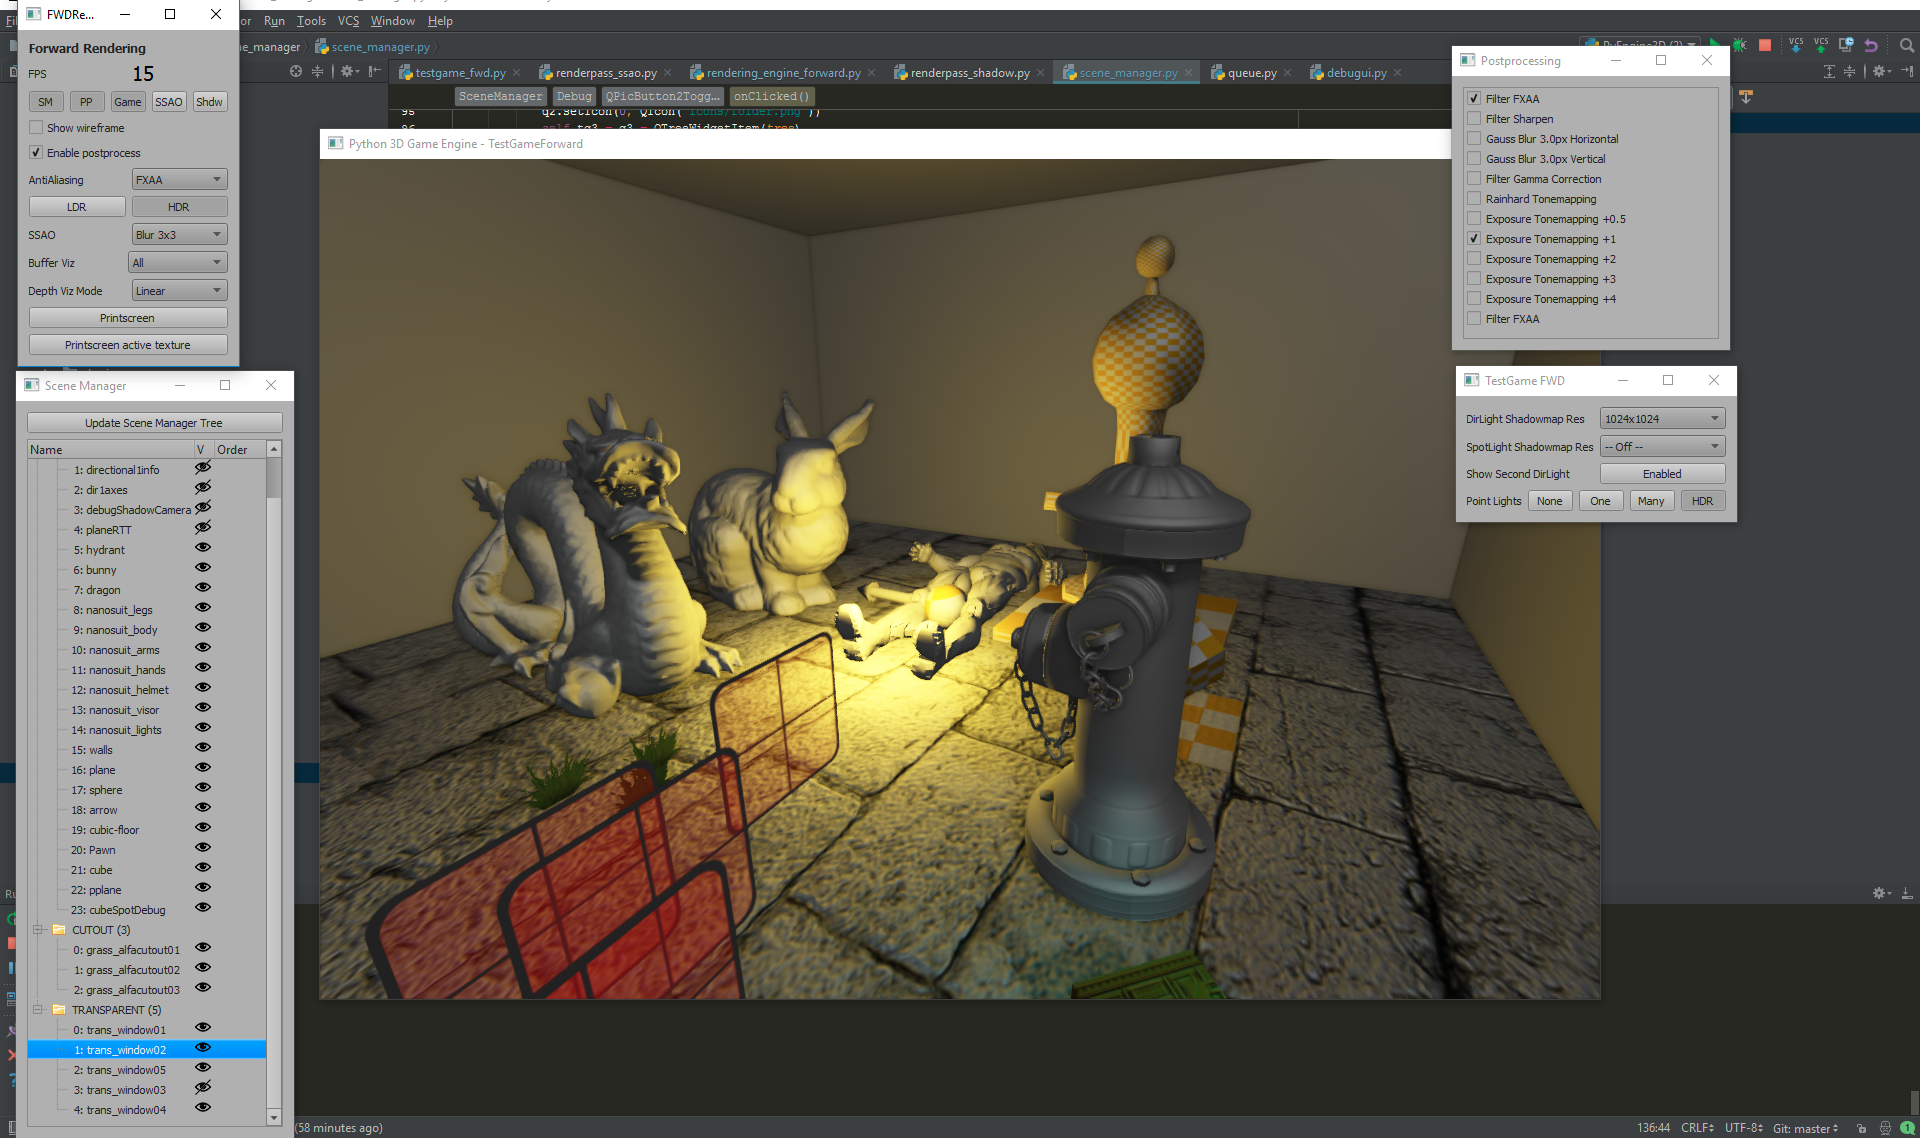The height and width of the screenshot is (1138, 1920).
Task: Click the VCS update project icon with blue arrow
Action: click(1796, 45)
